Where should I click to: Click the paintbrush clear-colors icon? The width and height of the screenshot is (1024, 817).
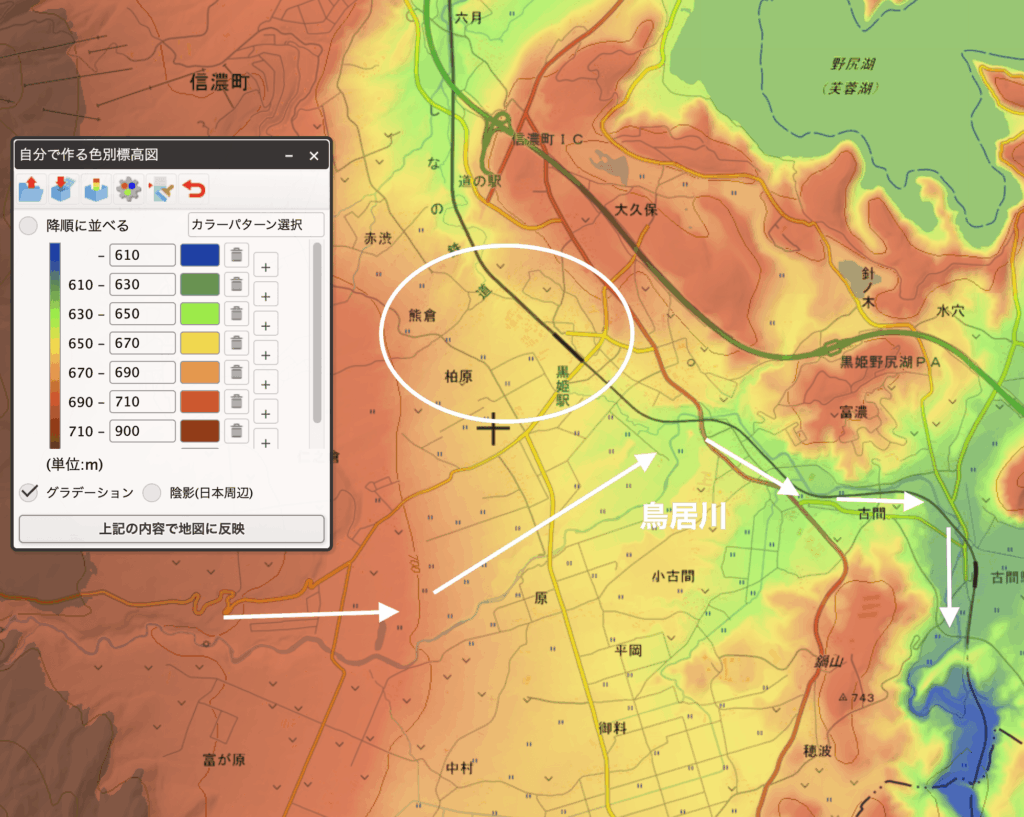[160, 188]
